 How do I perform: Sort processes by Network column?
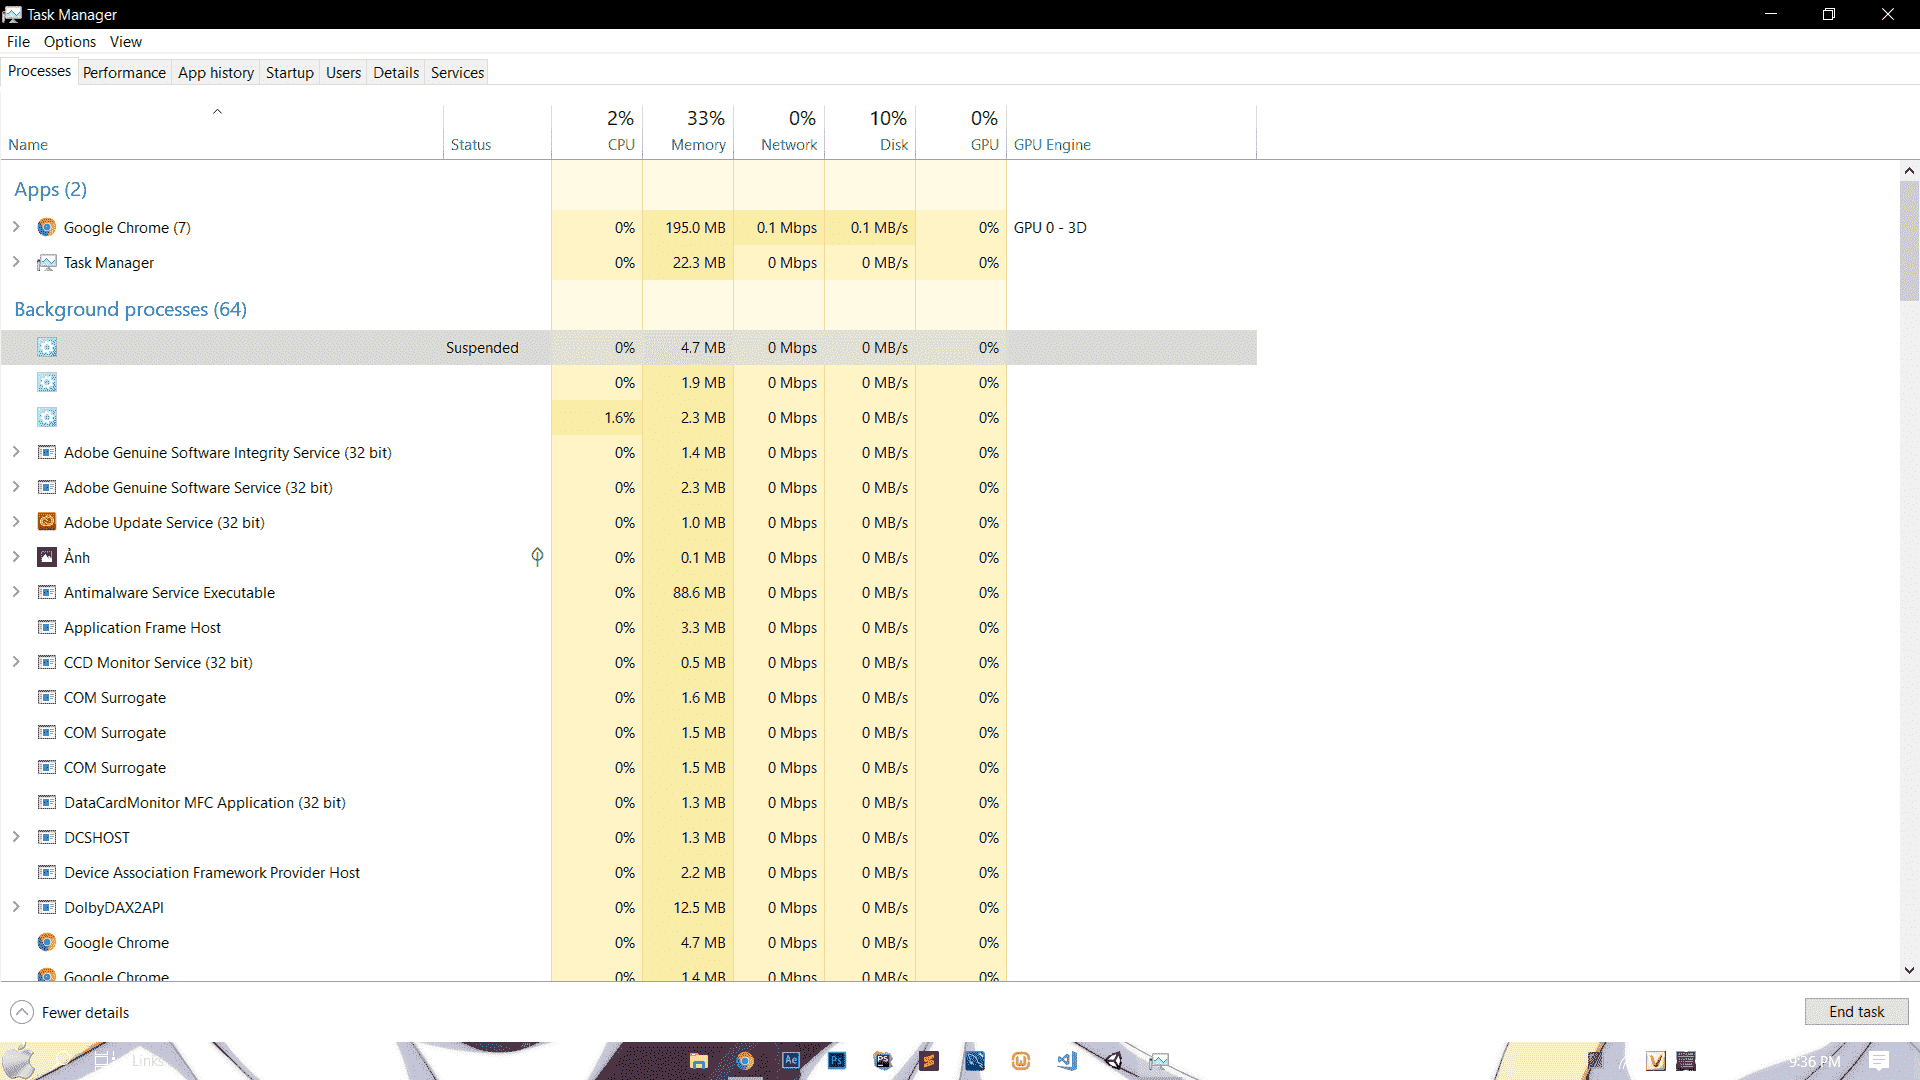pyautogui.click(x=779, y=131)
